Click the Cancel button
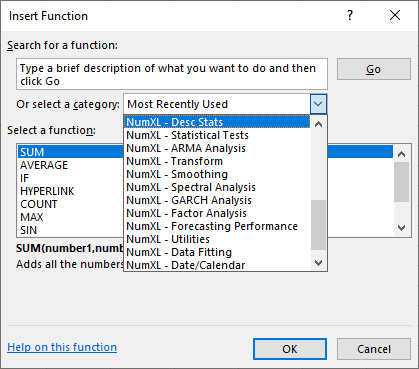Screen dimensions: 419x369 (374, 349)
